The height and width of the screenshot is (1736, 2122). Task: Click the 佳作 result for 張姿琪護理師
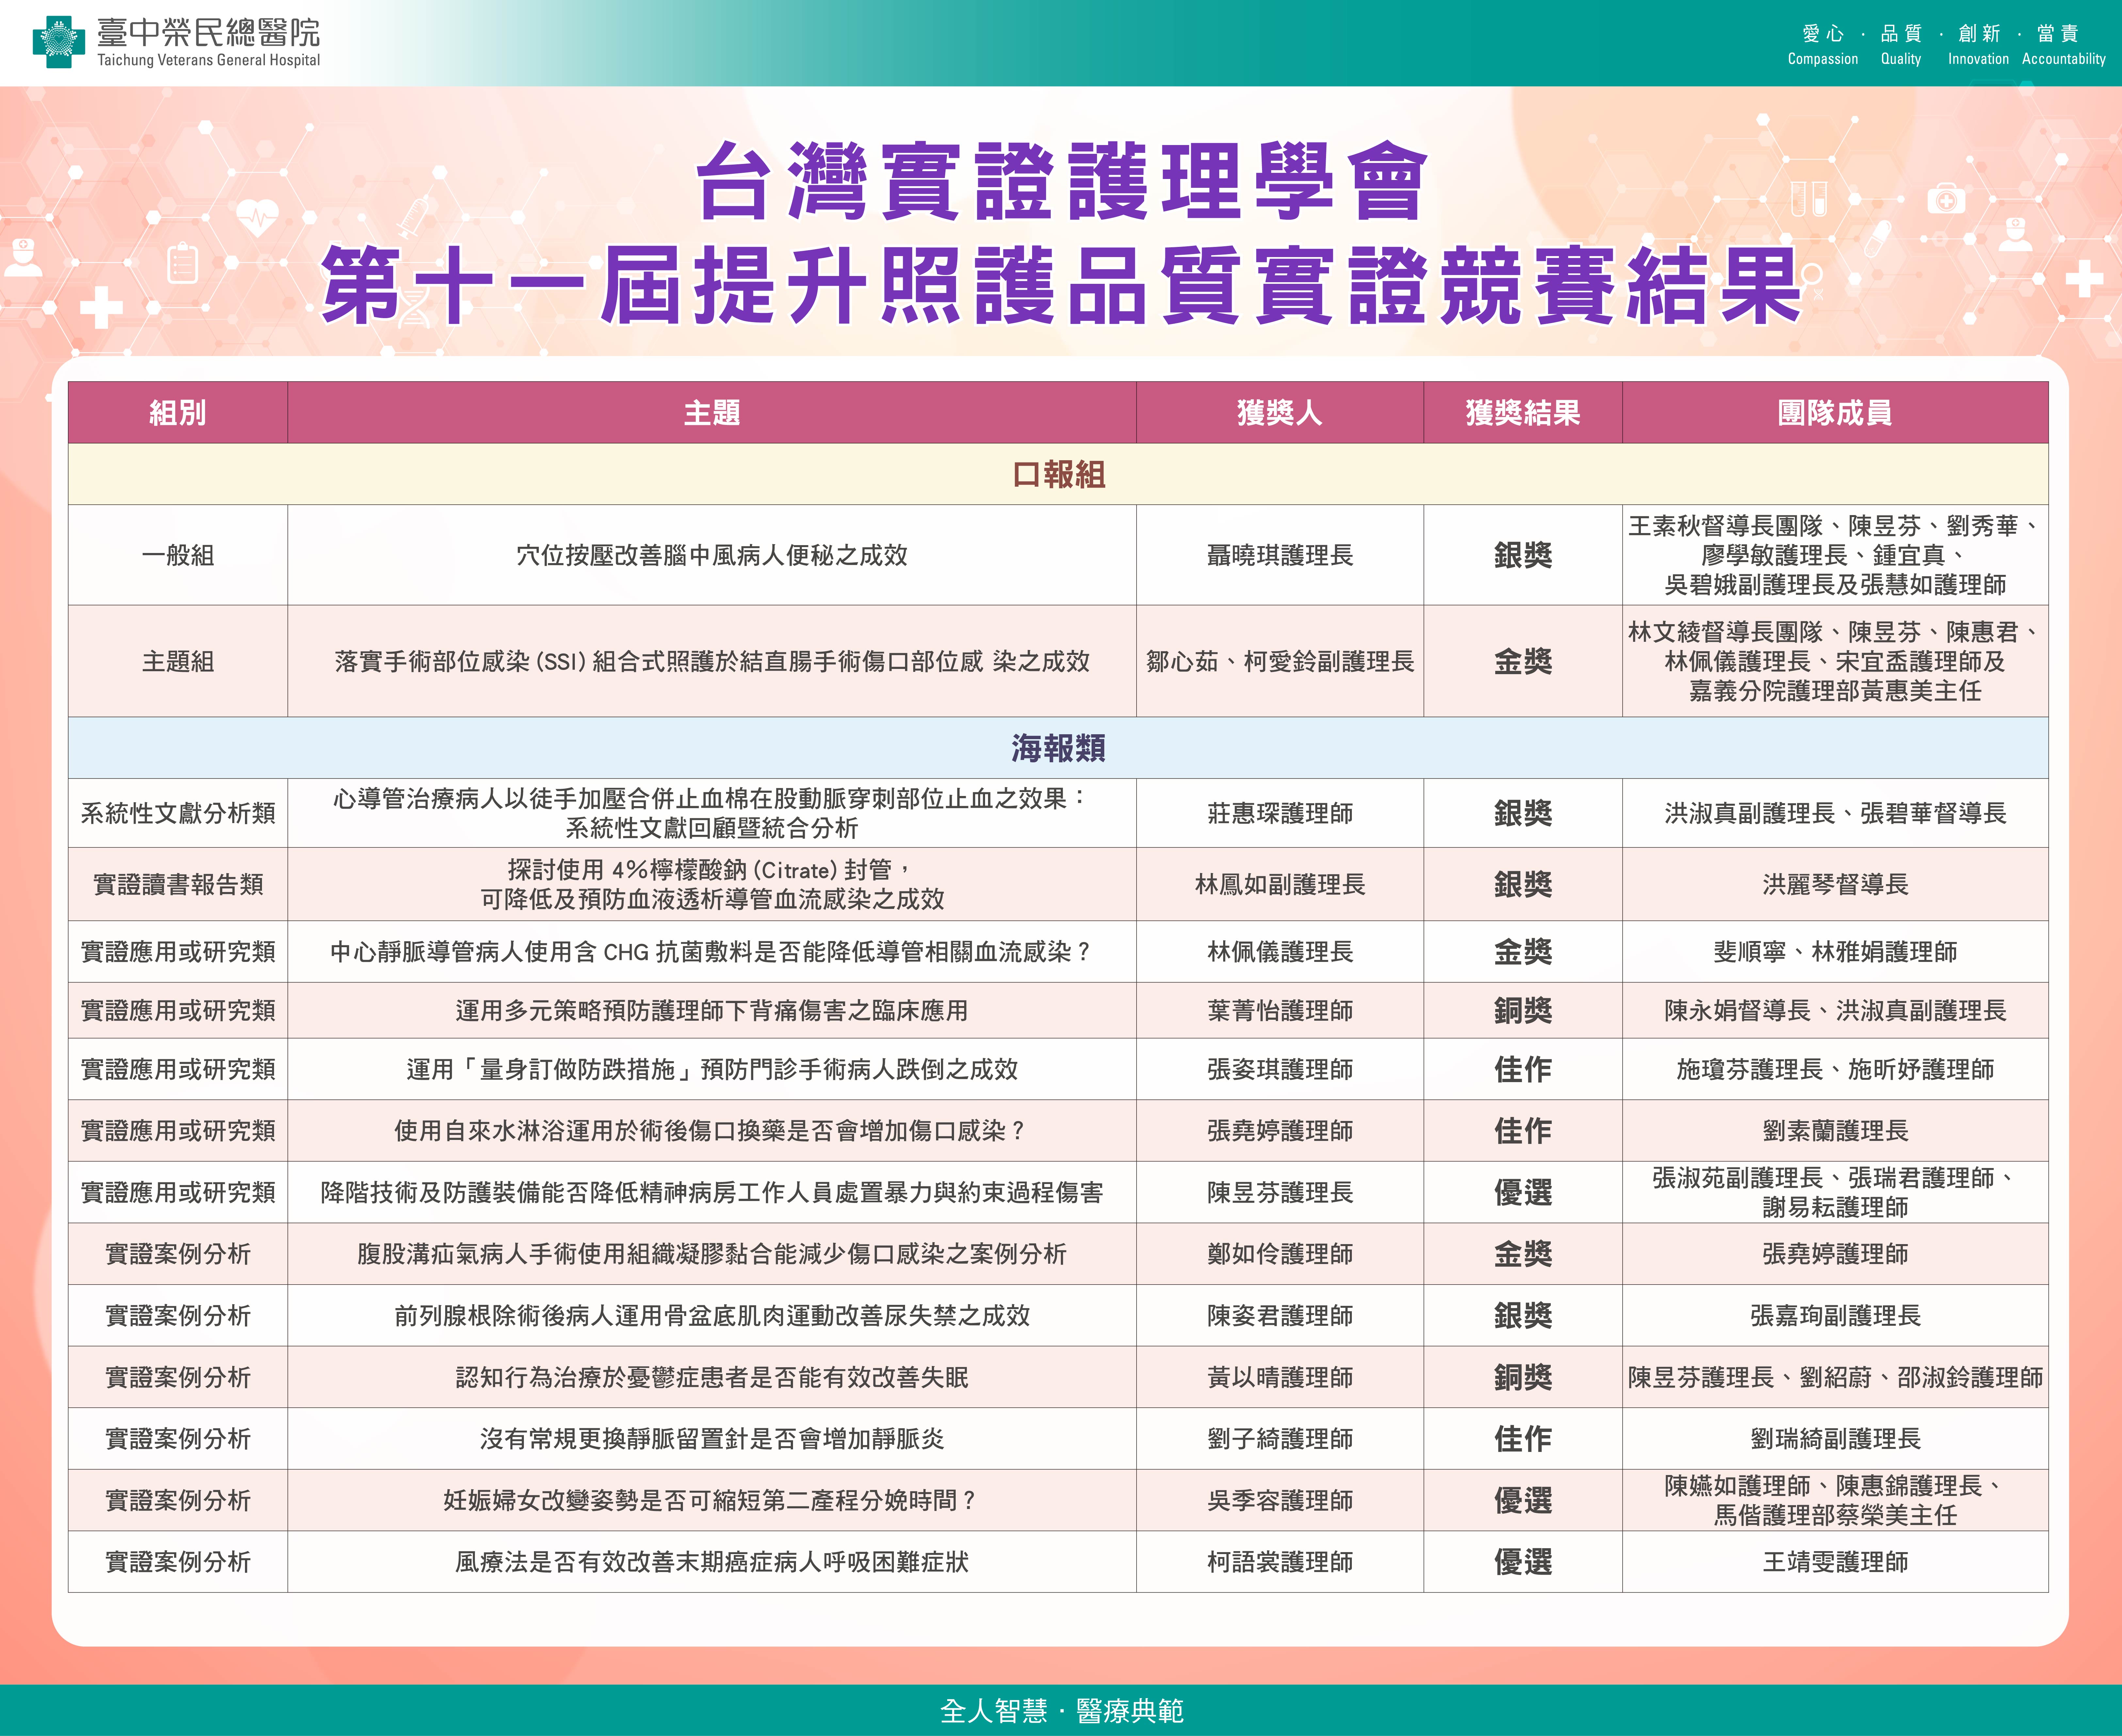tap(1523, 1069)
